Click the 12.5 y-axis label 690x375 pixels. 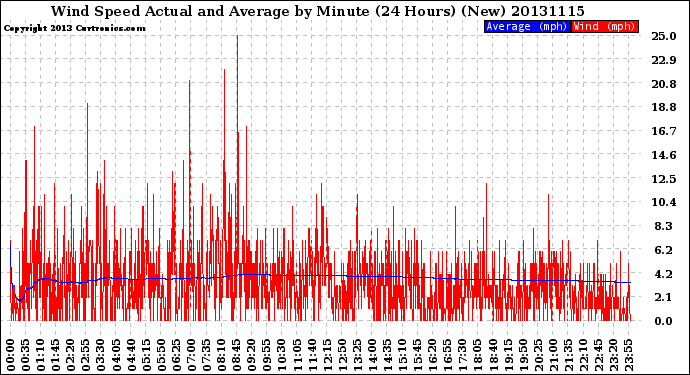[x=664, y=179]
